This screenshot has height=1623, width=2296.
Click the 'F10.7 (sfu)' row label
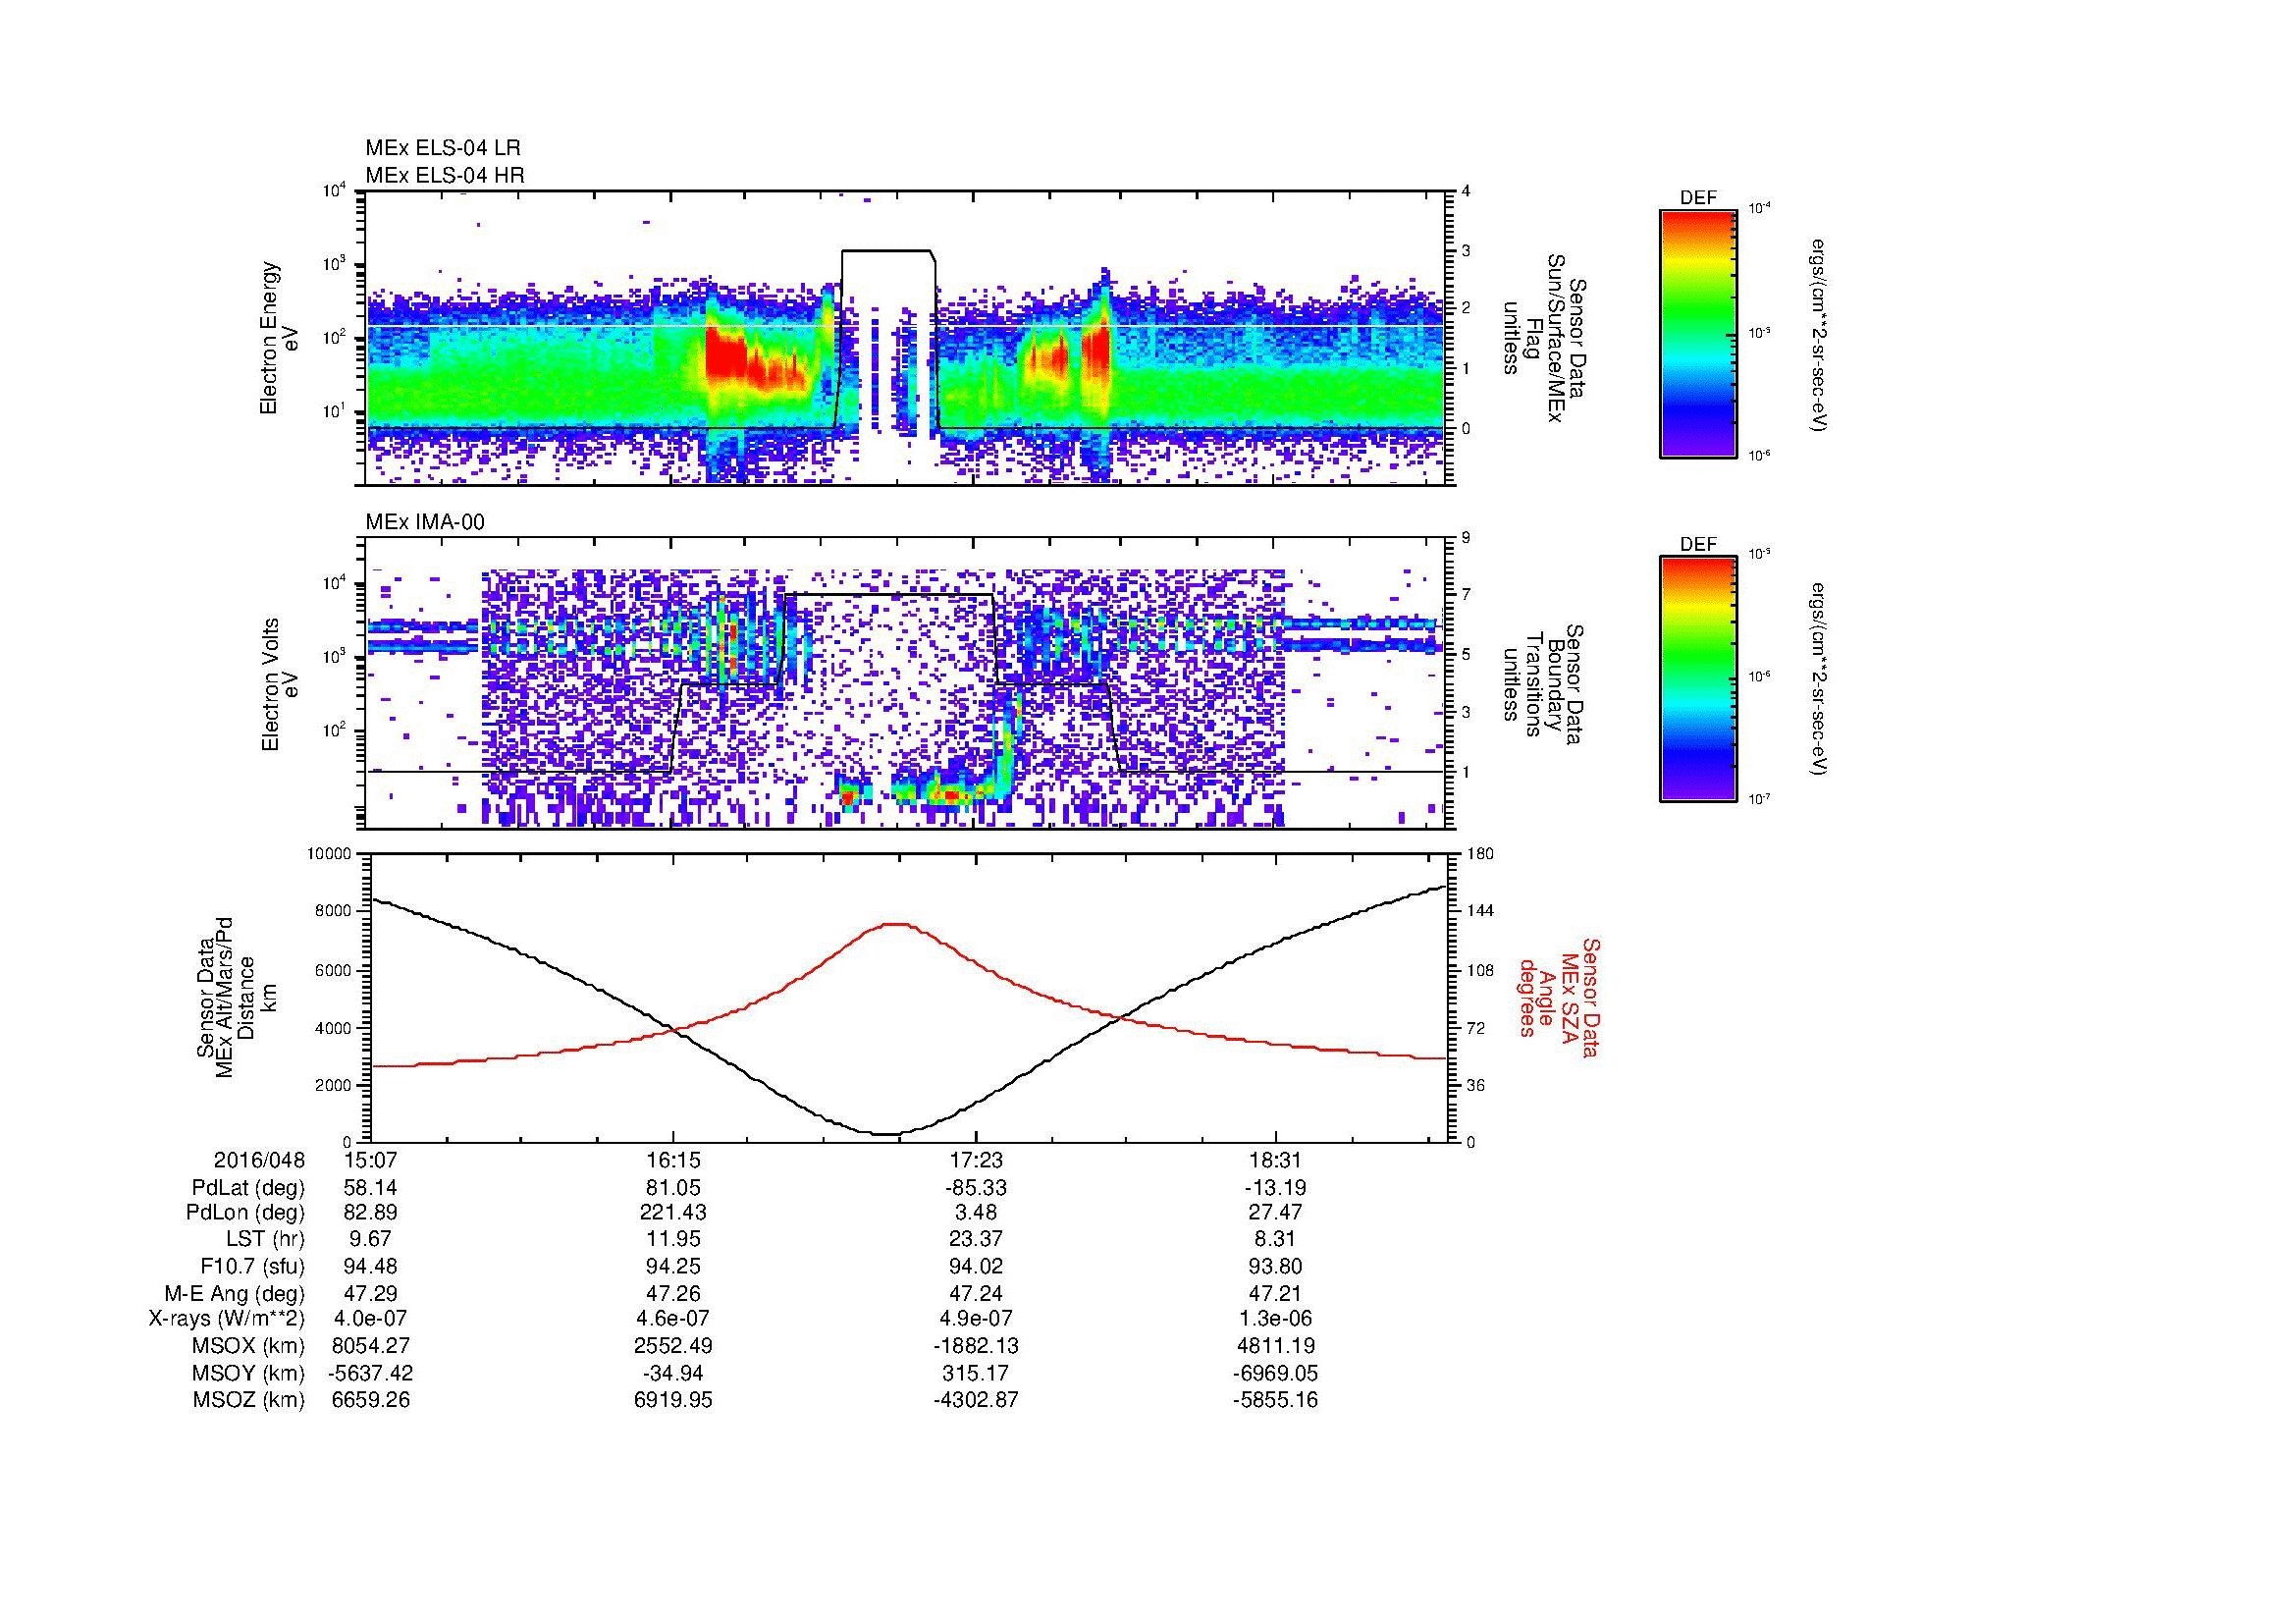[252, 1266]
